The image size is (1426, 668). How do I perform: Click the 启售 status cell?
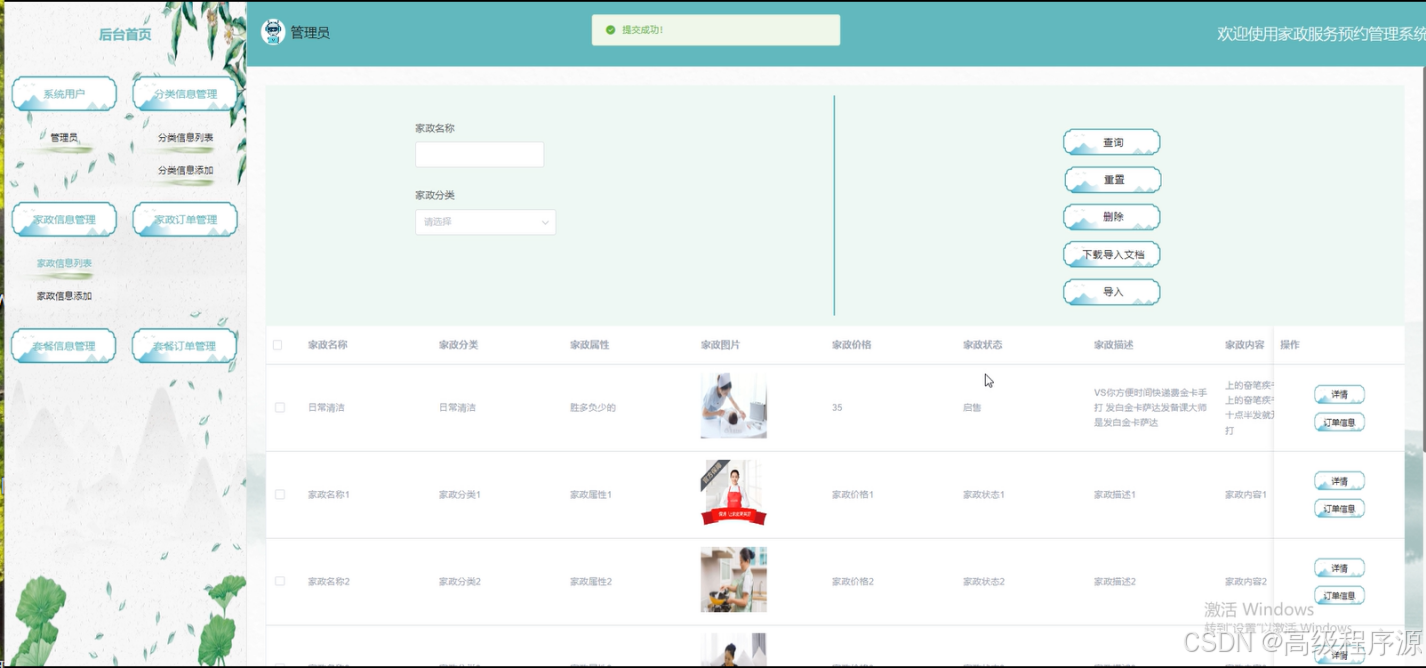pos(972,408)
